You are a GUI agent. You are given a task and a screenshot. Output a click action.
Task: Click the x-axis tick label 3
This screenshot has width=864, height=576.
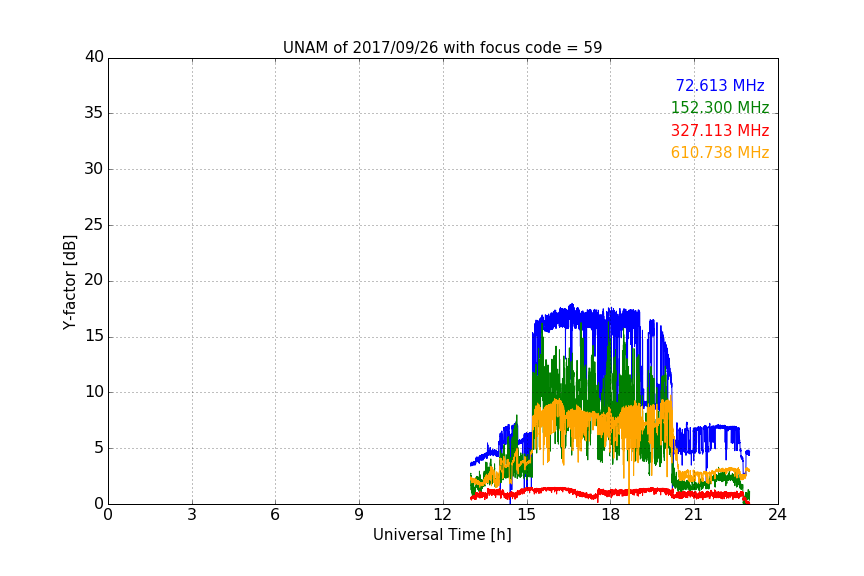[x=192, y=515]
